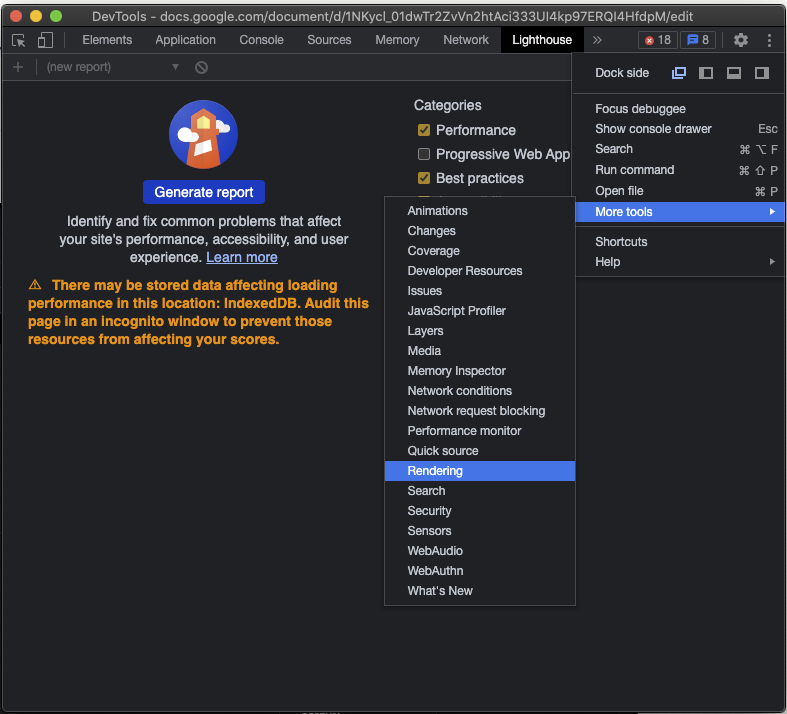Open the (new report) dropdown

[x=113, y=67]
